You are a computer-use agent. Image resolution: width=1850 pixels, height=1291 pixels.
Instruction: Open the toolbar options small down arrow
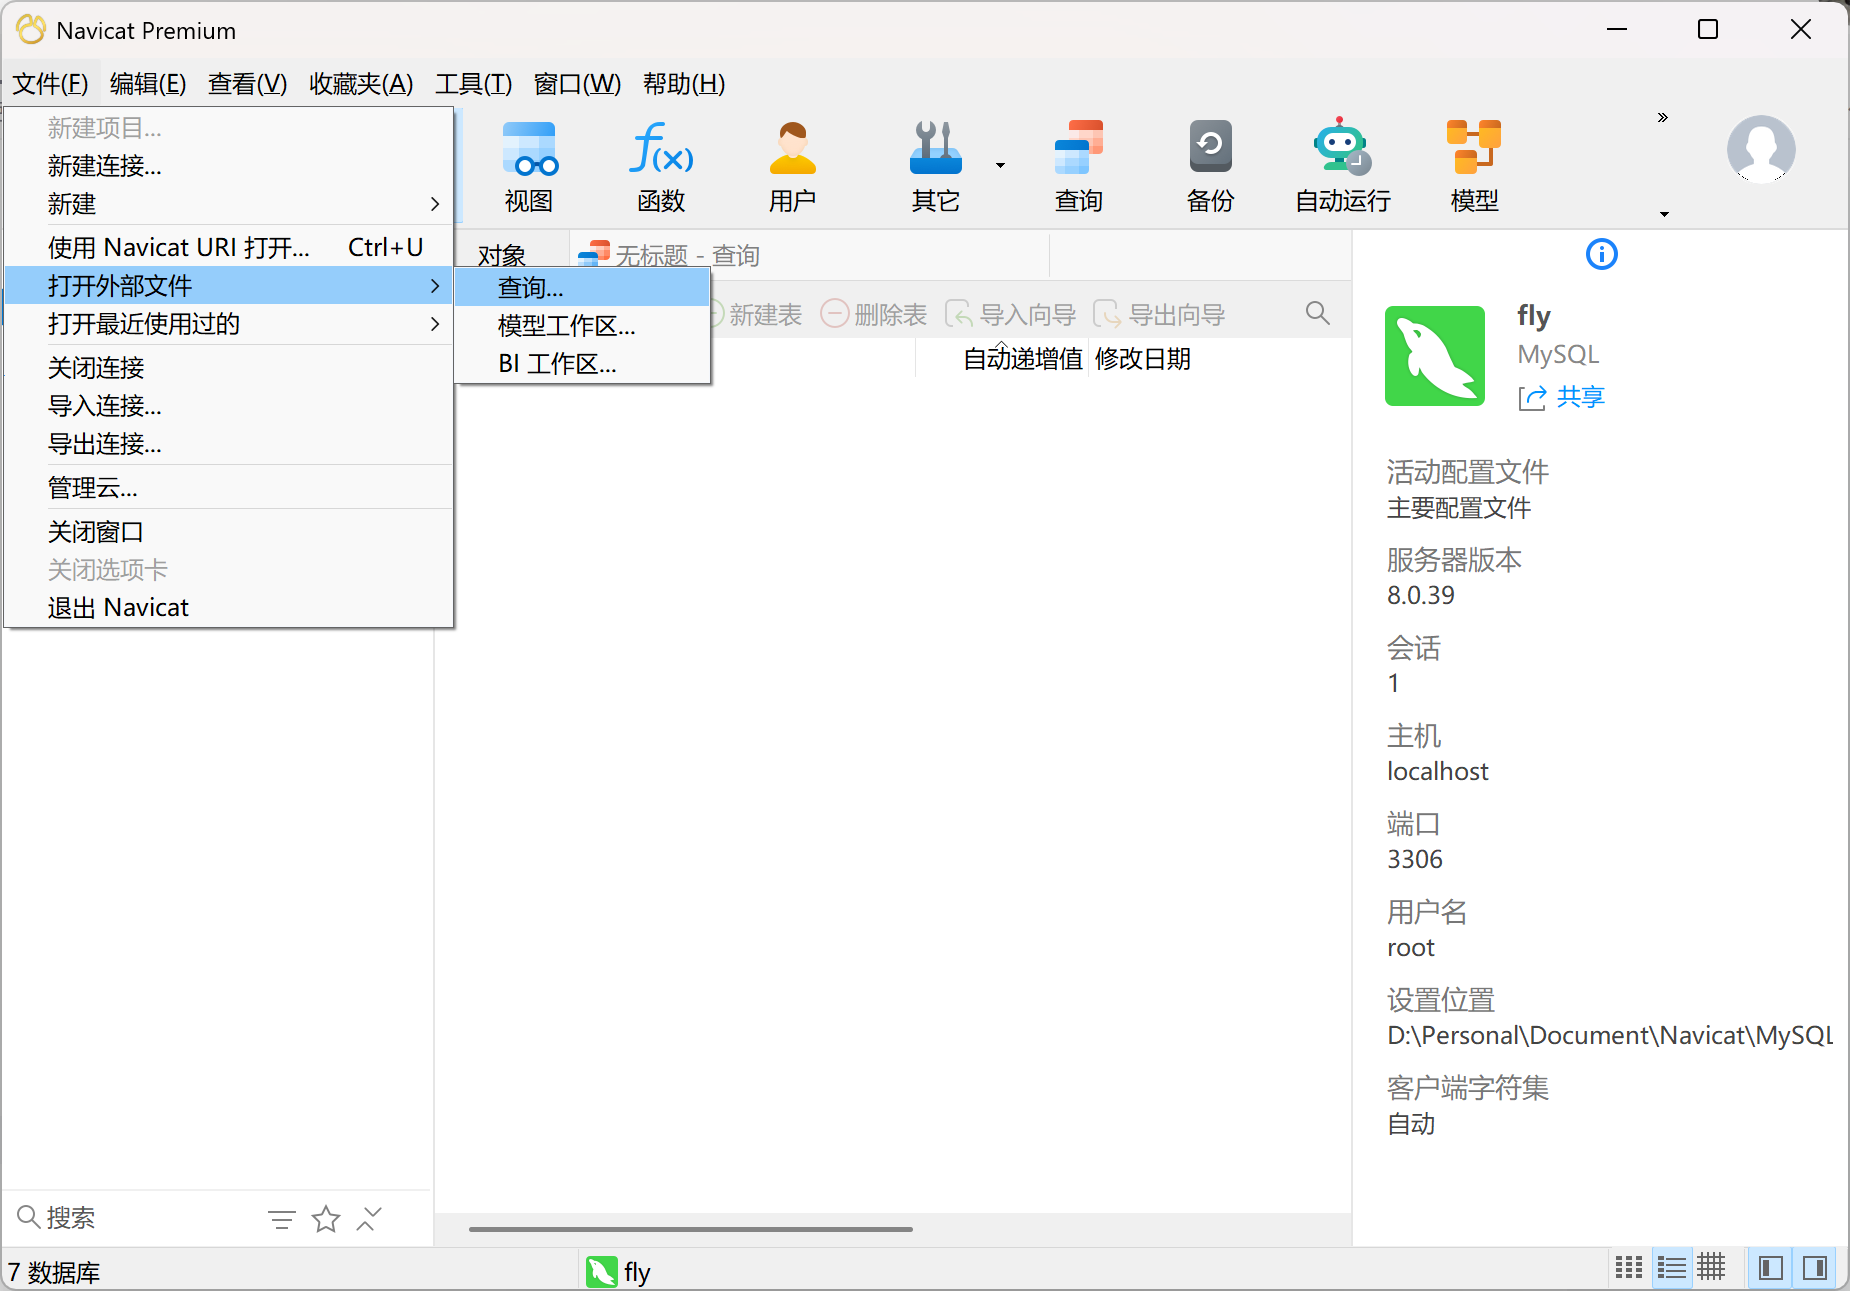[1664, 214]
